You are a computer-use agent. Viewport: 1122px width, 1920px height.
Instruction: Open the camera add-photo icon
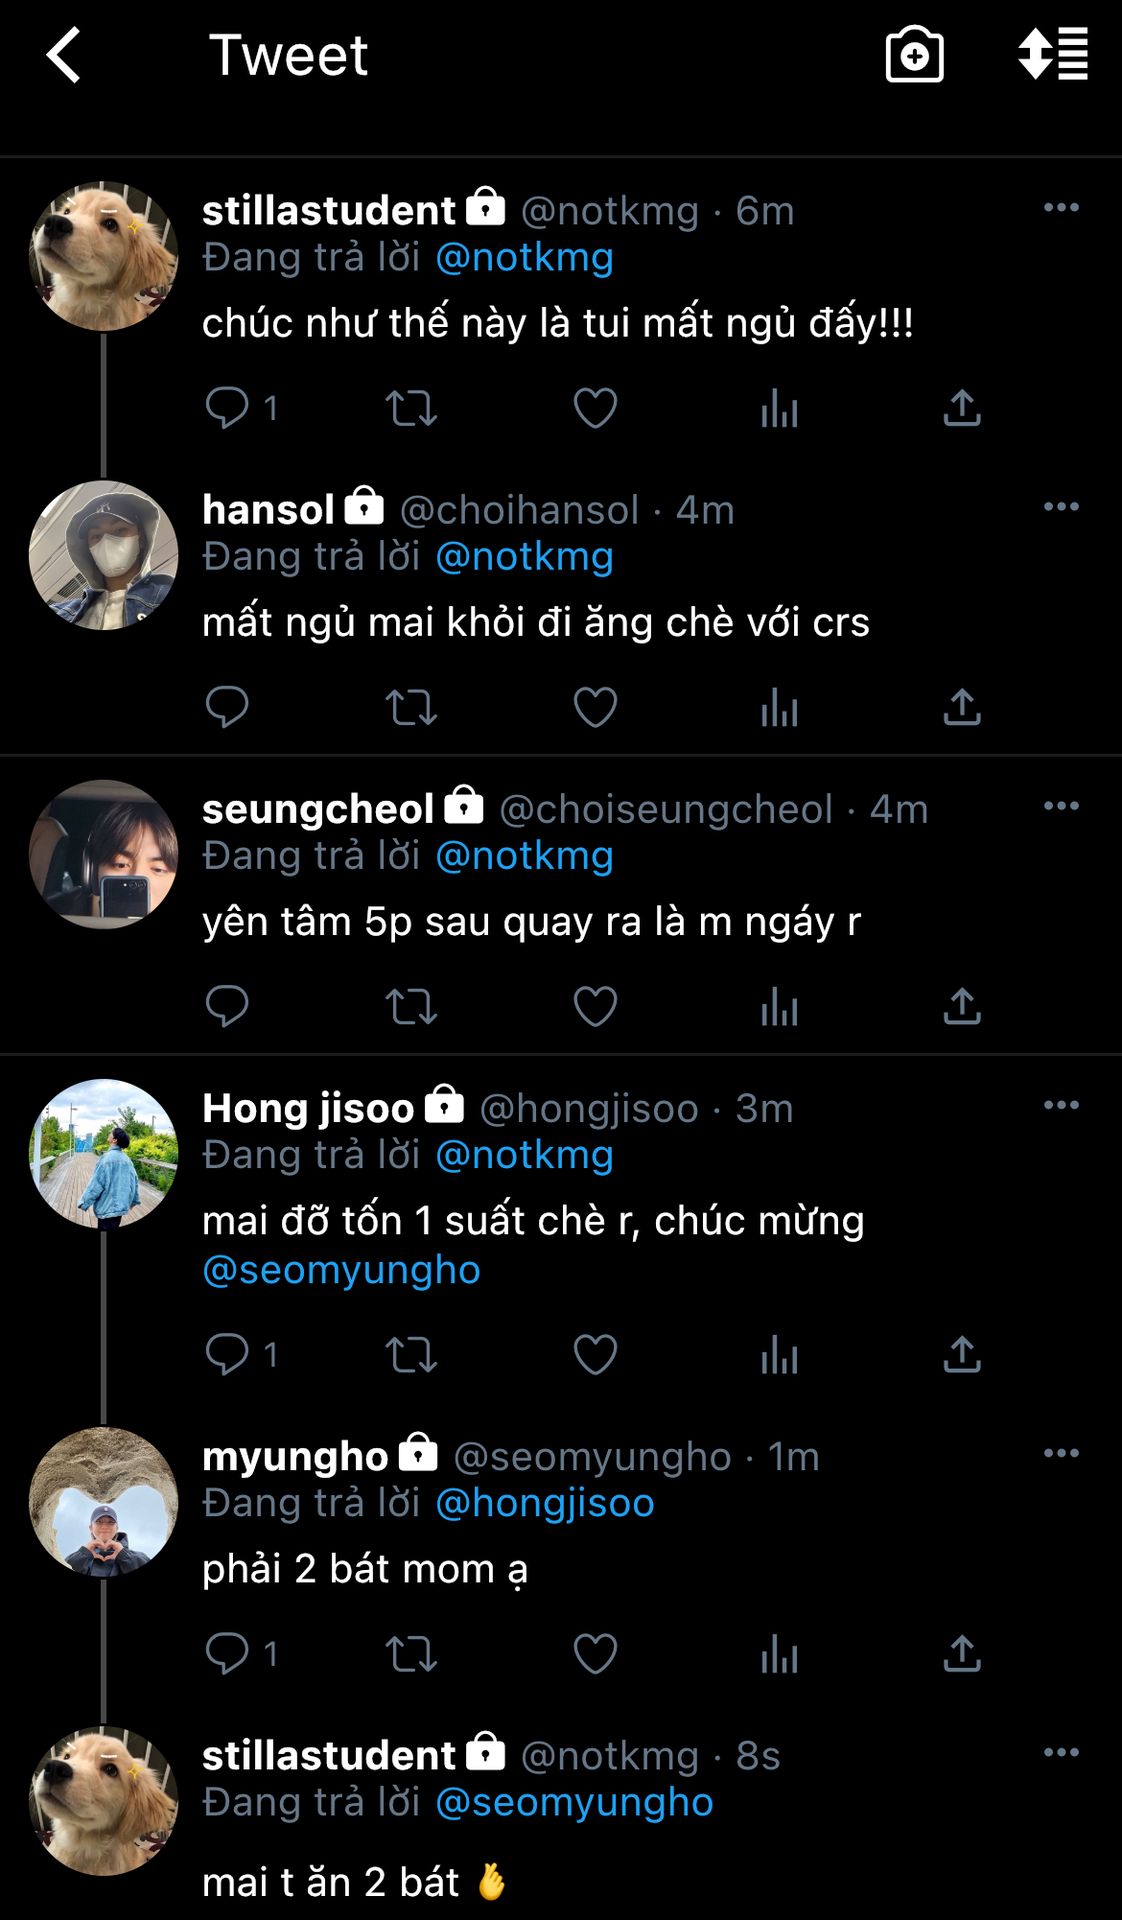914,55
